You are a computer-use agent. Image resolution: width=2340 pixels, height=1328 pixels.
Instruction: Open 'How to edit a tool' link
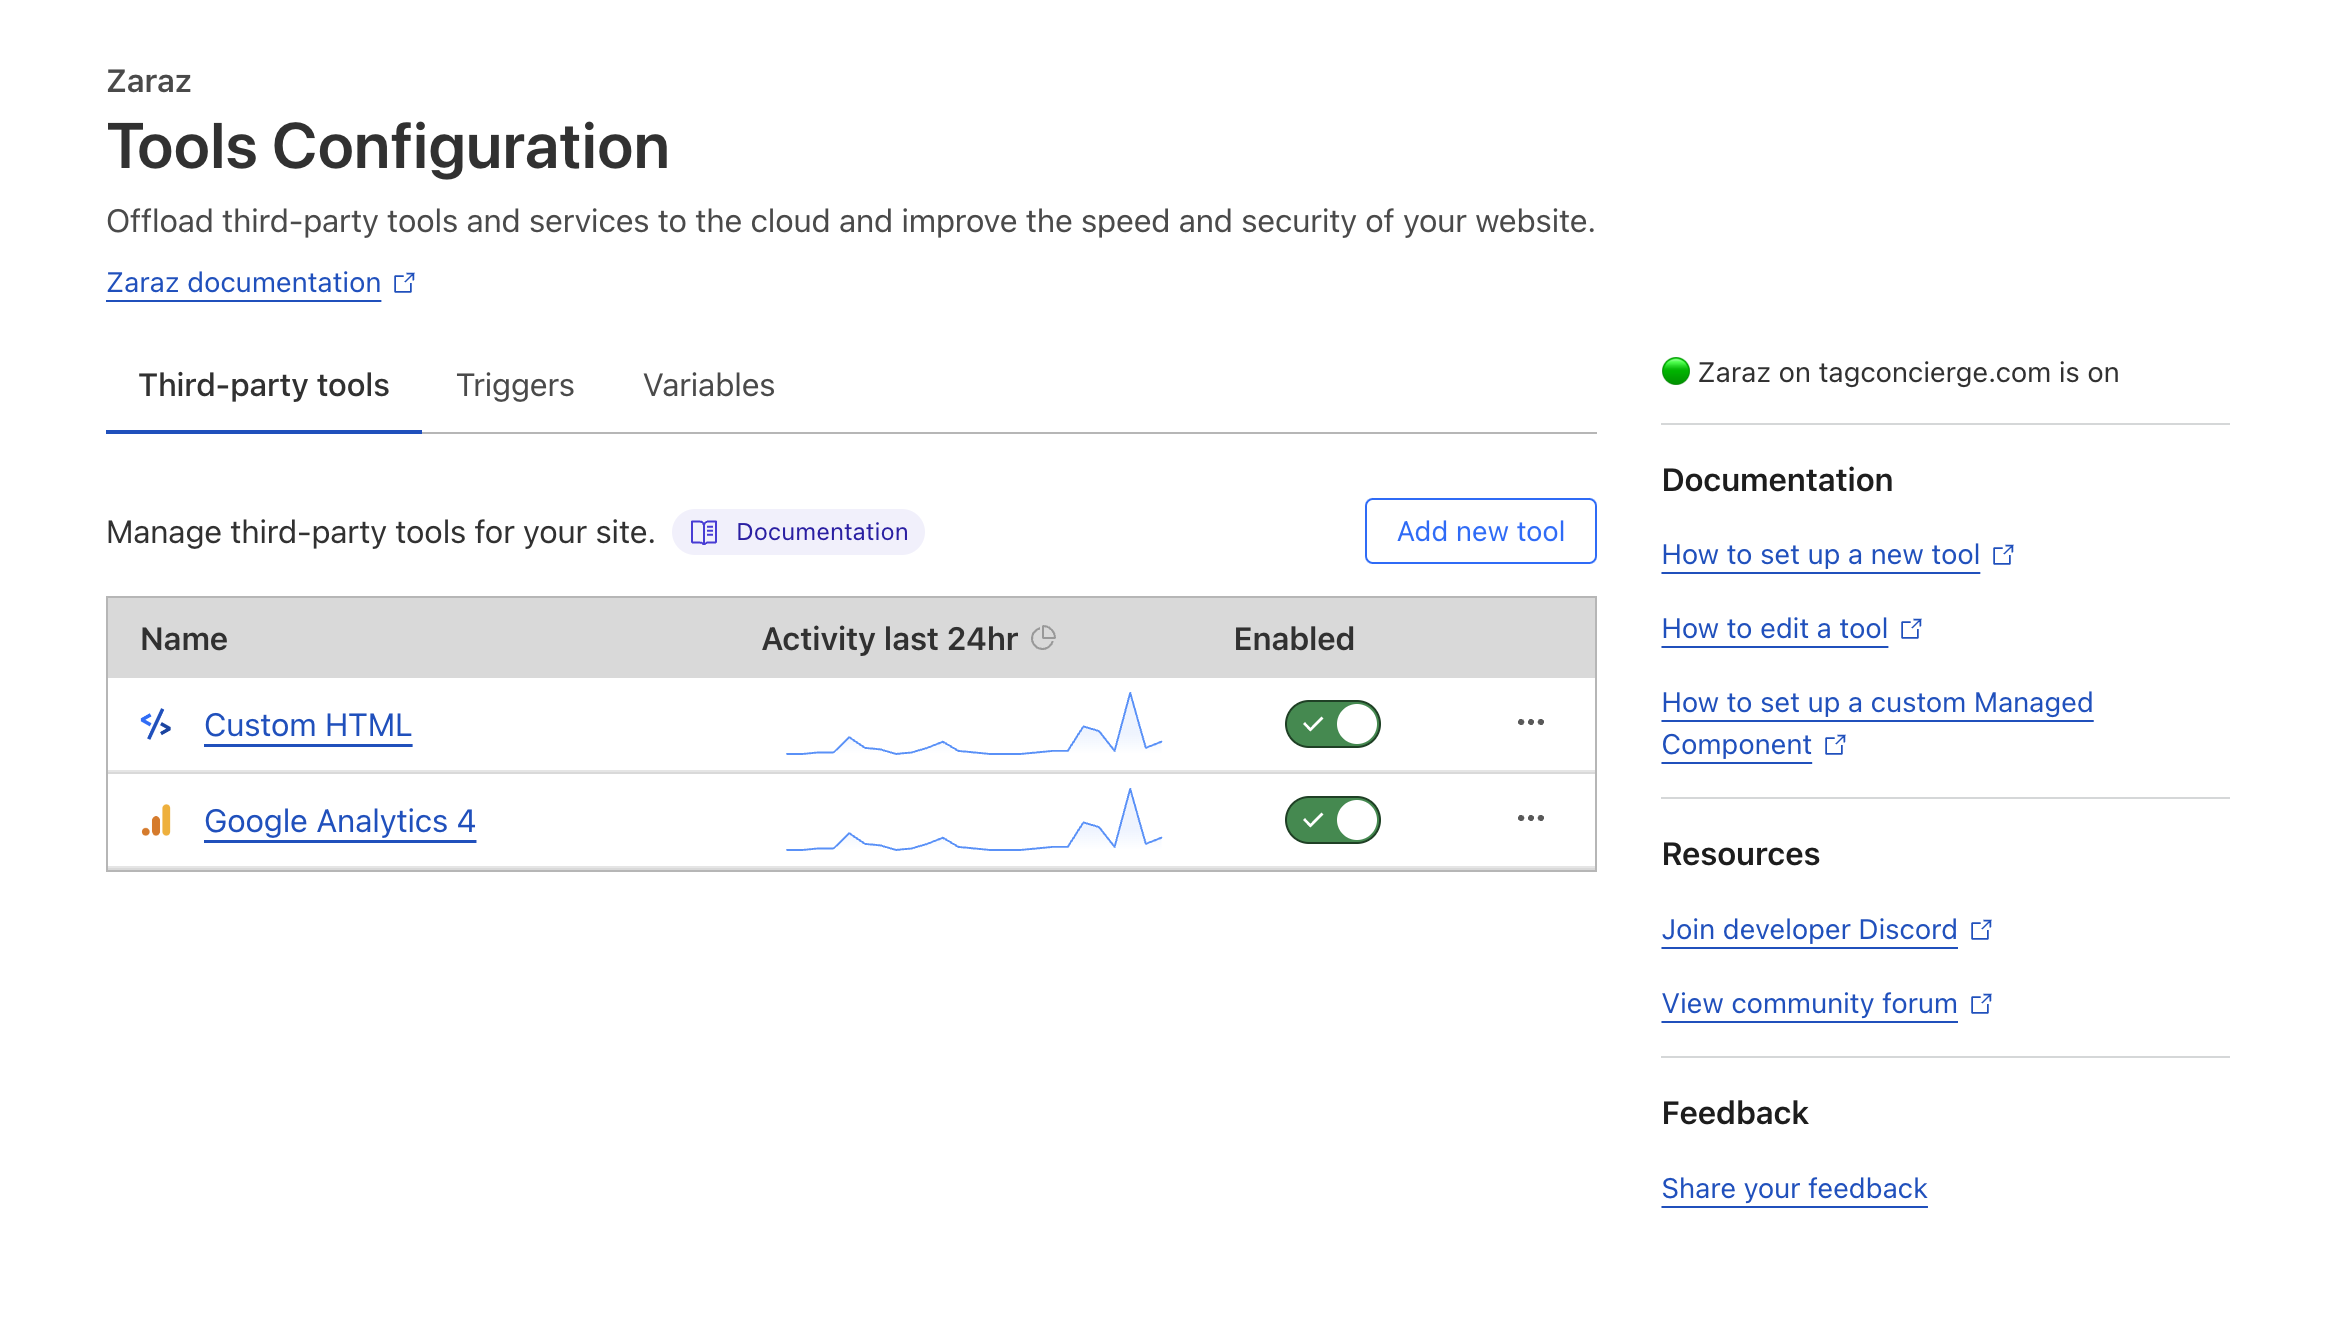(1774, 629)
